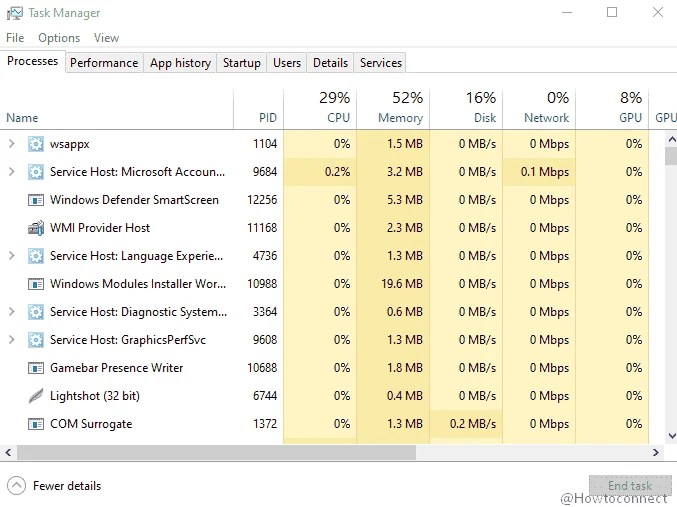Sort by the 8% GPU column header
This screenshot has width=677, height=507.
pos(612,109)
